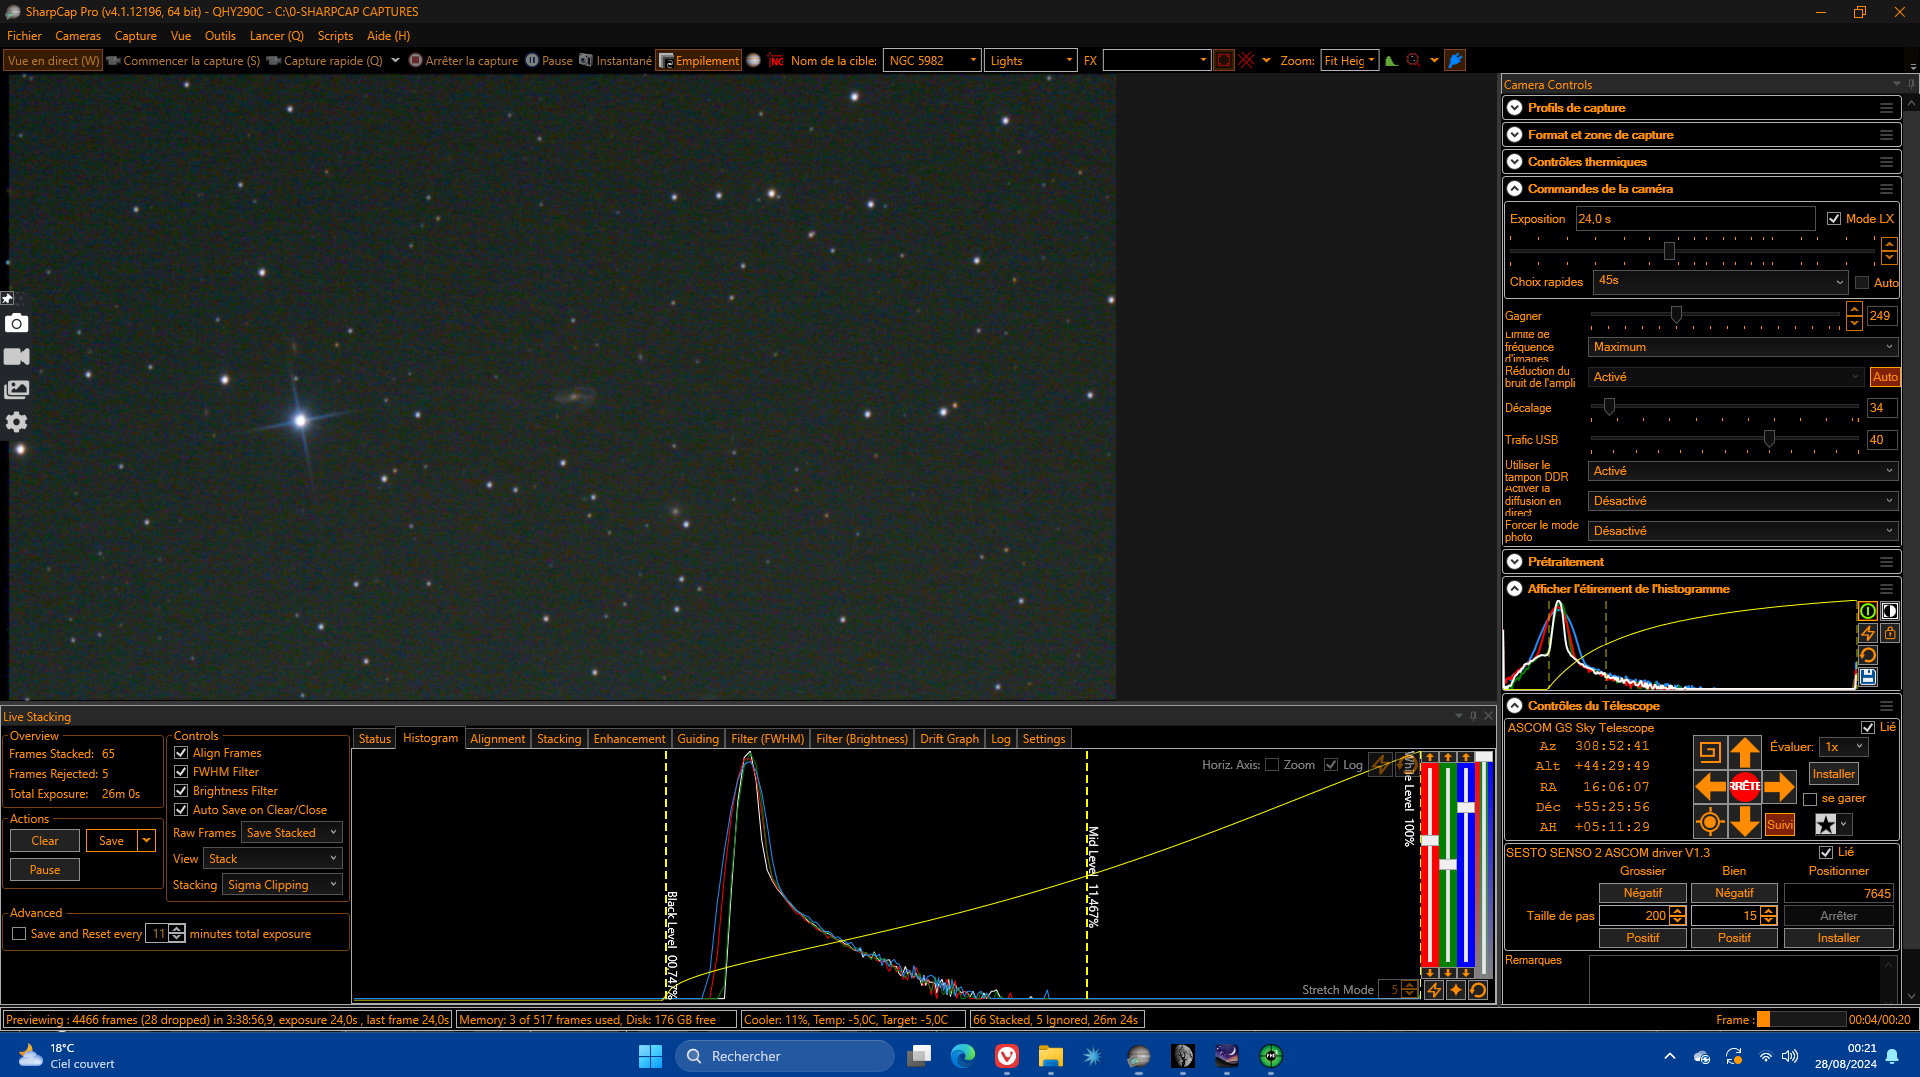Screen dimensions: 1920x1077
Task: Open the Microsoft Edge taskbar icon
Action: click(x=963, y=1056)
